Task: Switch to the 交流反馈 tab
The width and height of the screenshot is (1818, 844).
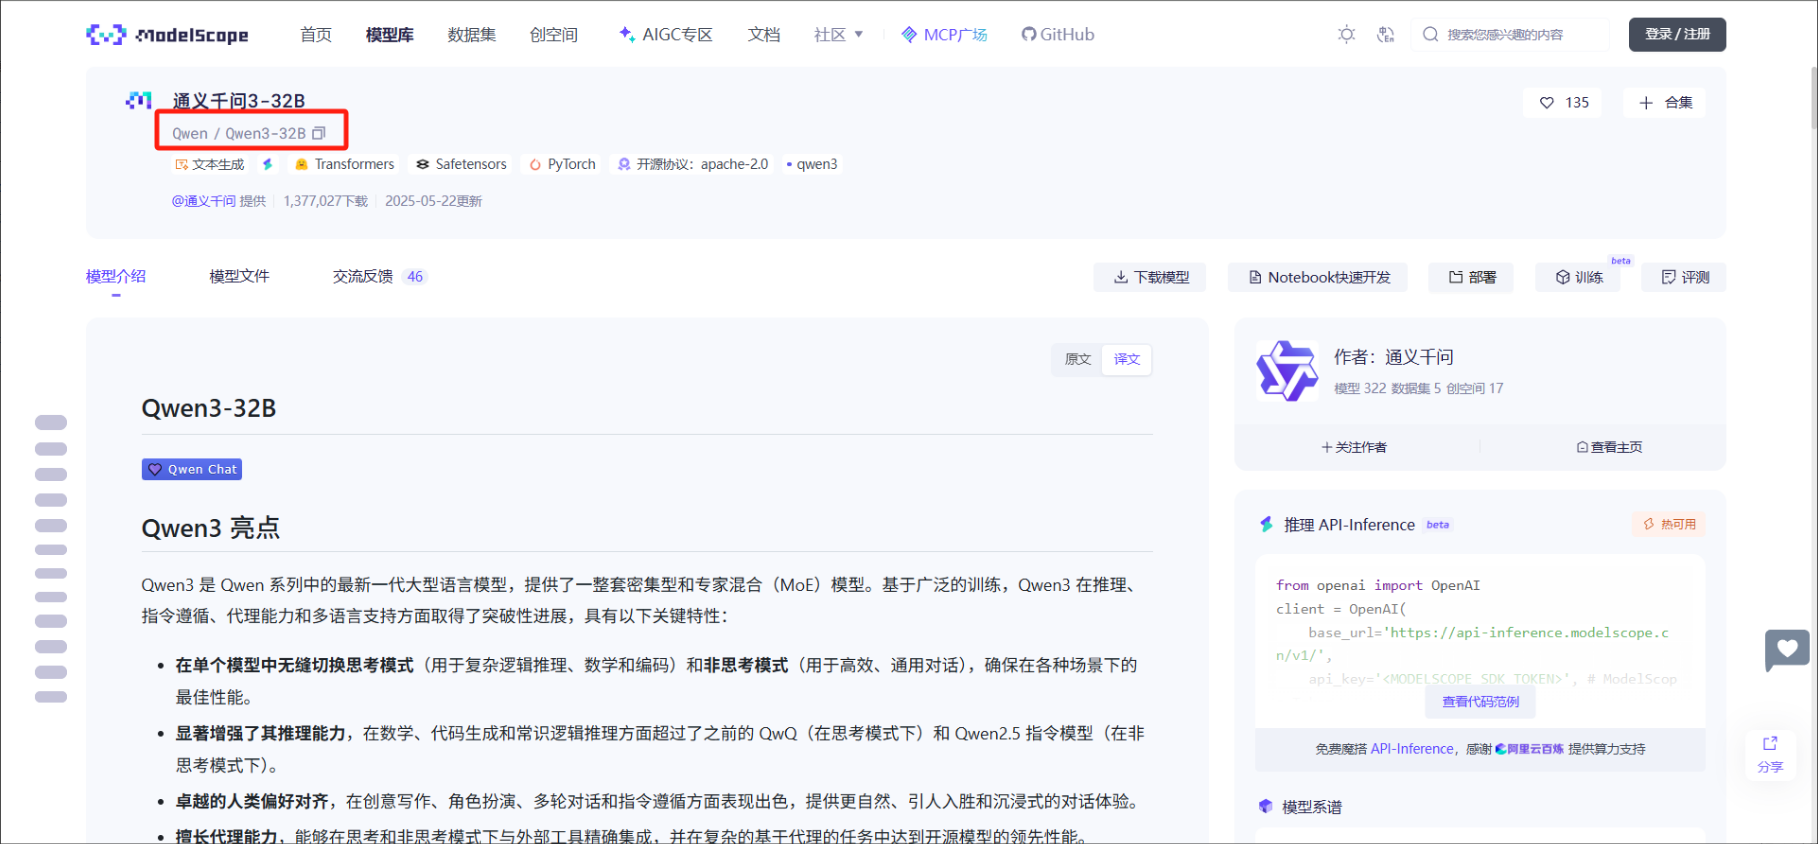Action: 363,276
